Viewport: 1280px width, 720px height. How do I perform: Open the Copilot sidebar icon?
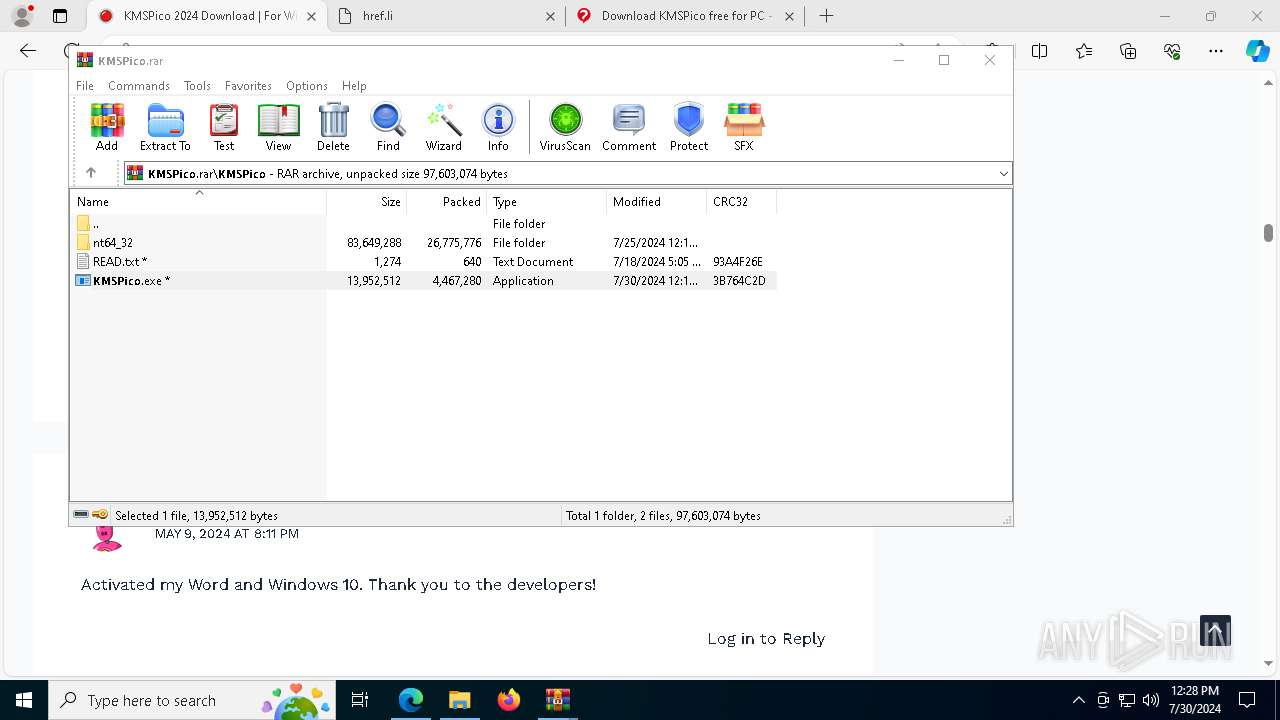click(1257, 51)
